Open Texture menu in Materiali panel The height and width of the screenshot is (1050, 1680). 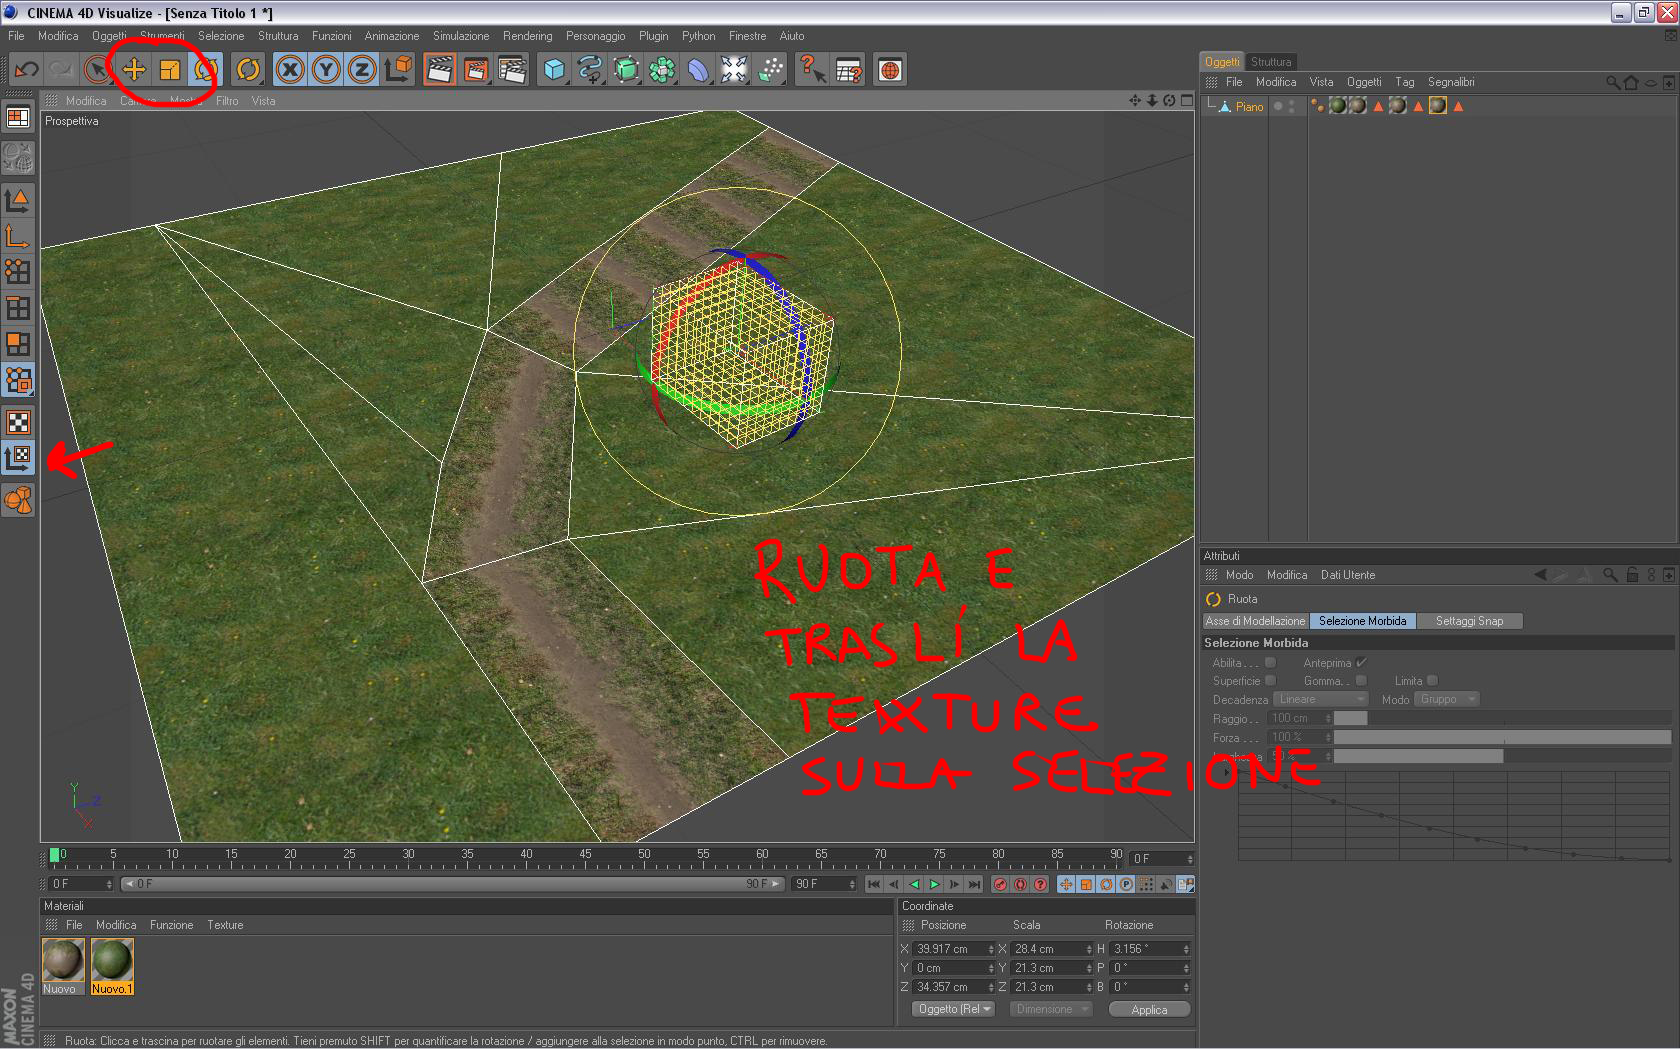(x=225, y=925)
